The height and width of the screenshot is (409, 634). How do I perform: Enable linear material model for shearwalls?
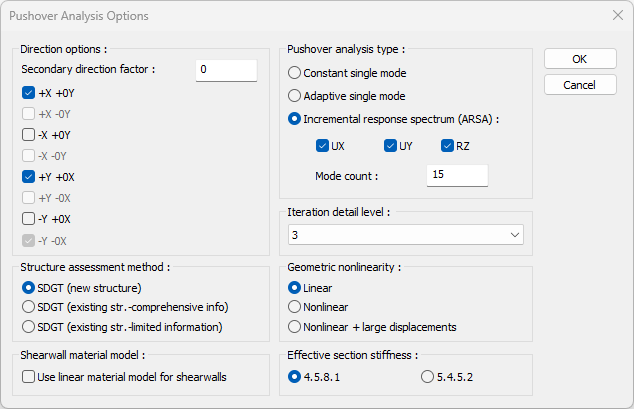coord(29,377)
